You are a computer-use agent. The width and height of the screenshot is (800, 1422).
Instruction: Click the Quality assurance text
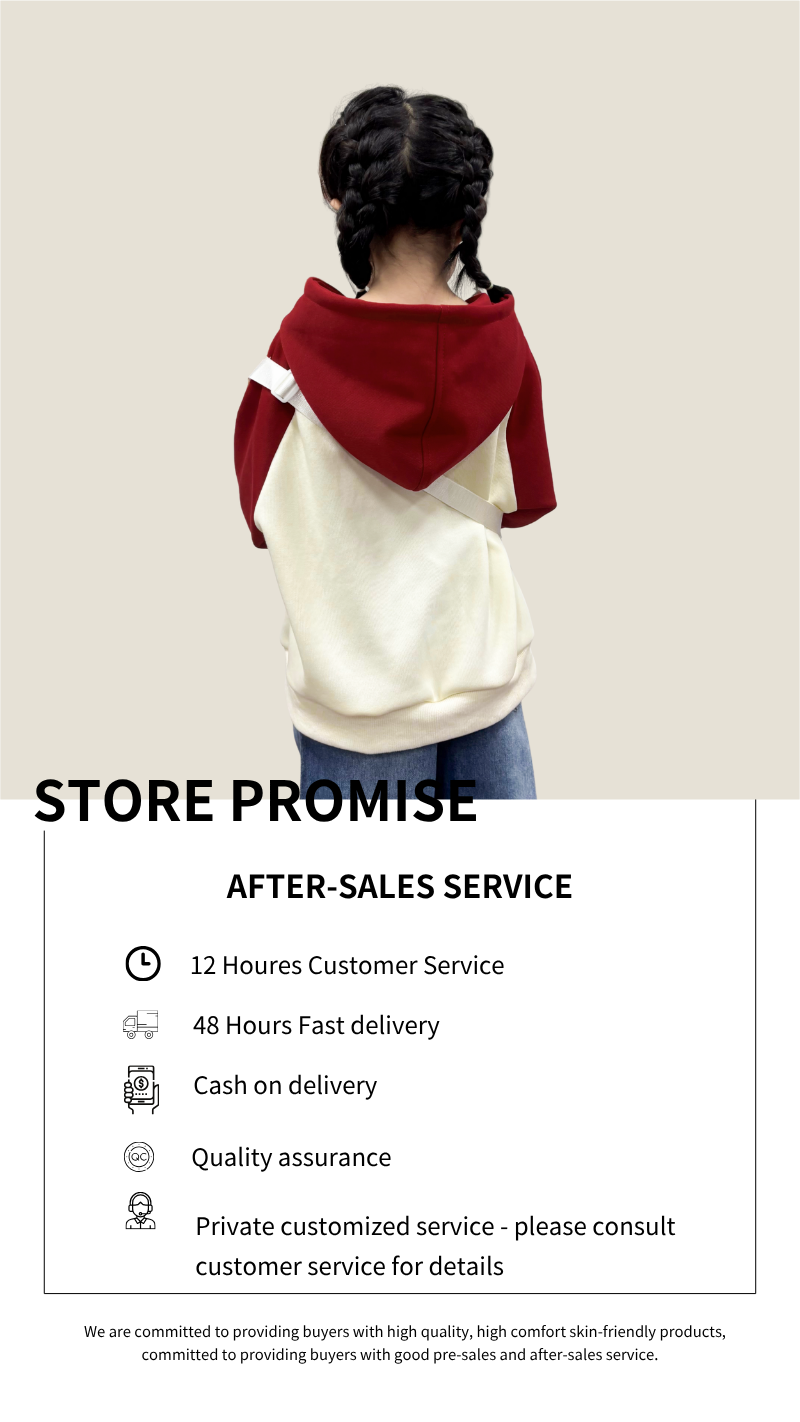pos(291,1157)
